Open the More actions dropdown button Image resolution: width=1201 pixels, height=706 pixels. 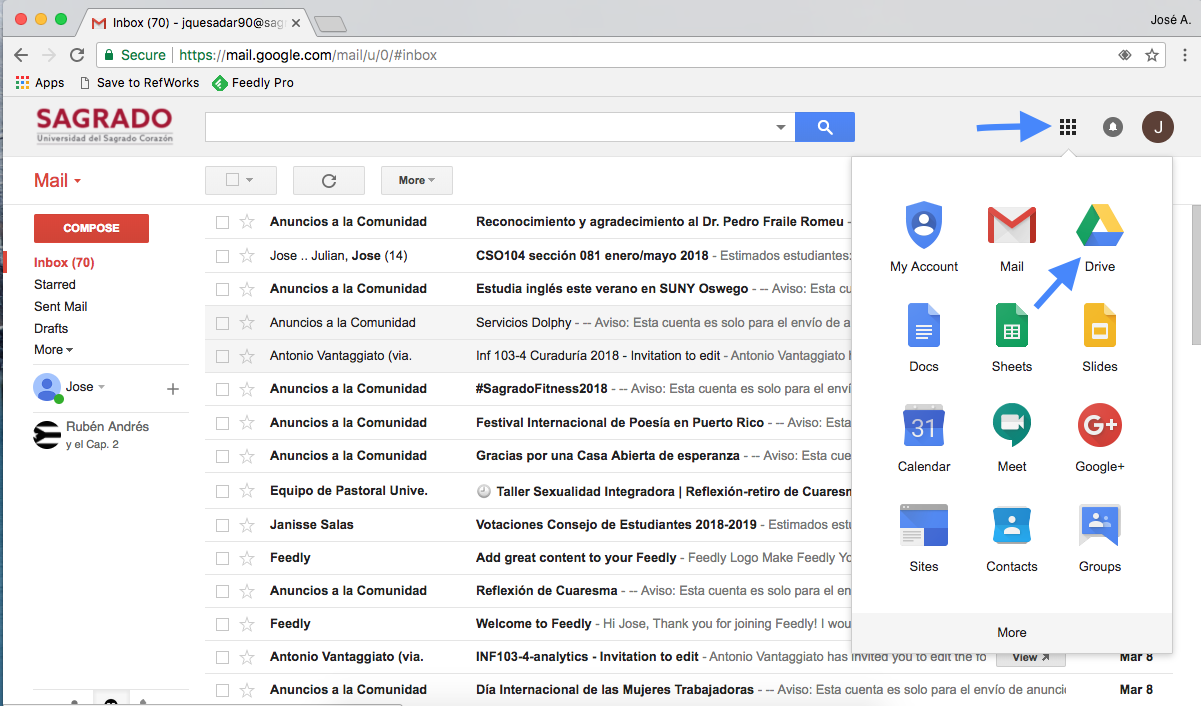point(417,181)
